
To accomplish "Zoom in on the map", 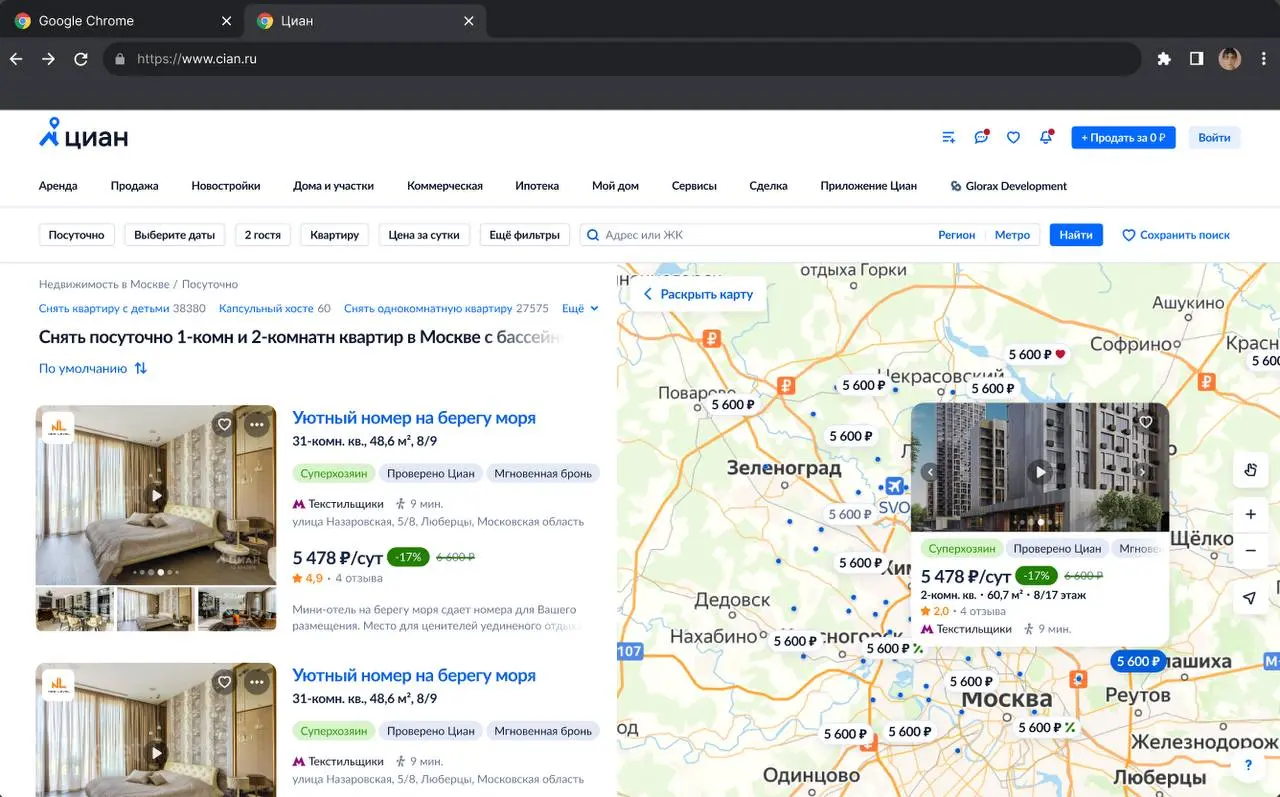I will coord(1250,515).
